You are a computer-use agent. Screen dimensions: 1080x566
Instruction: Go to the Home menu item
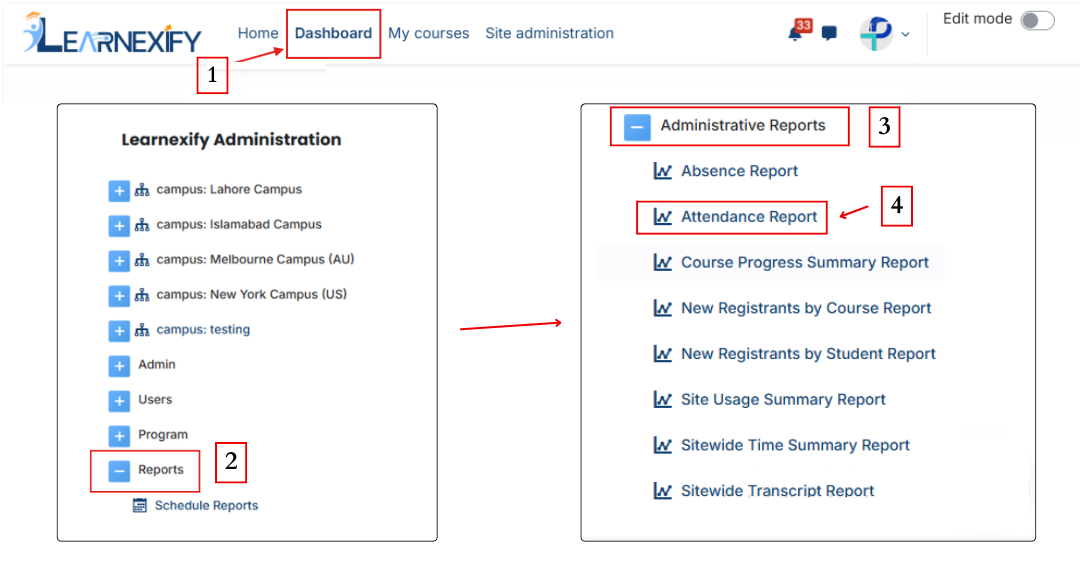point(258,33)
